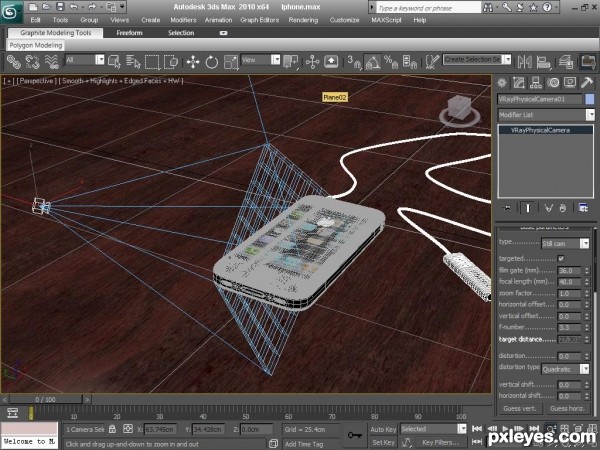Open the Utilities command panel tab
This screenshot has height=450, width=600.
(587, 83)
